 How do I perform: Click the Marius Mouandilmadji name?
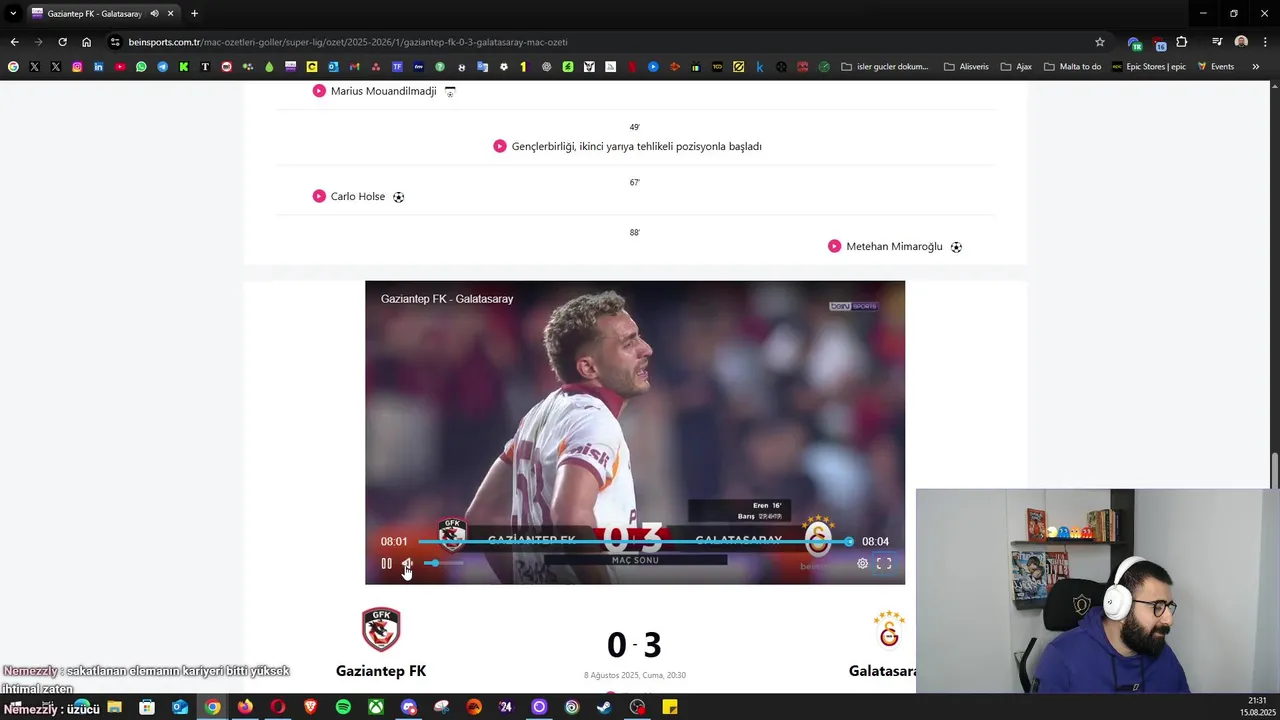[384, 91]
